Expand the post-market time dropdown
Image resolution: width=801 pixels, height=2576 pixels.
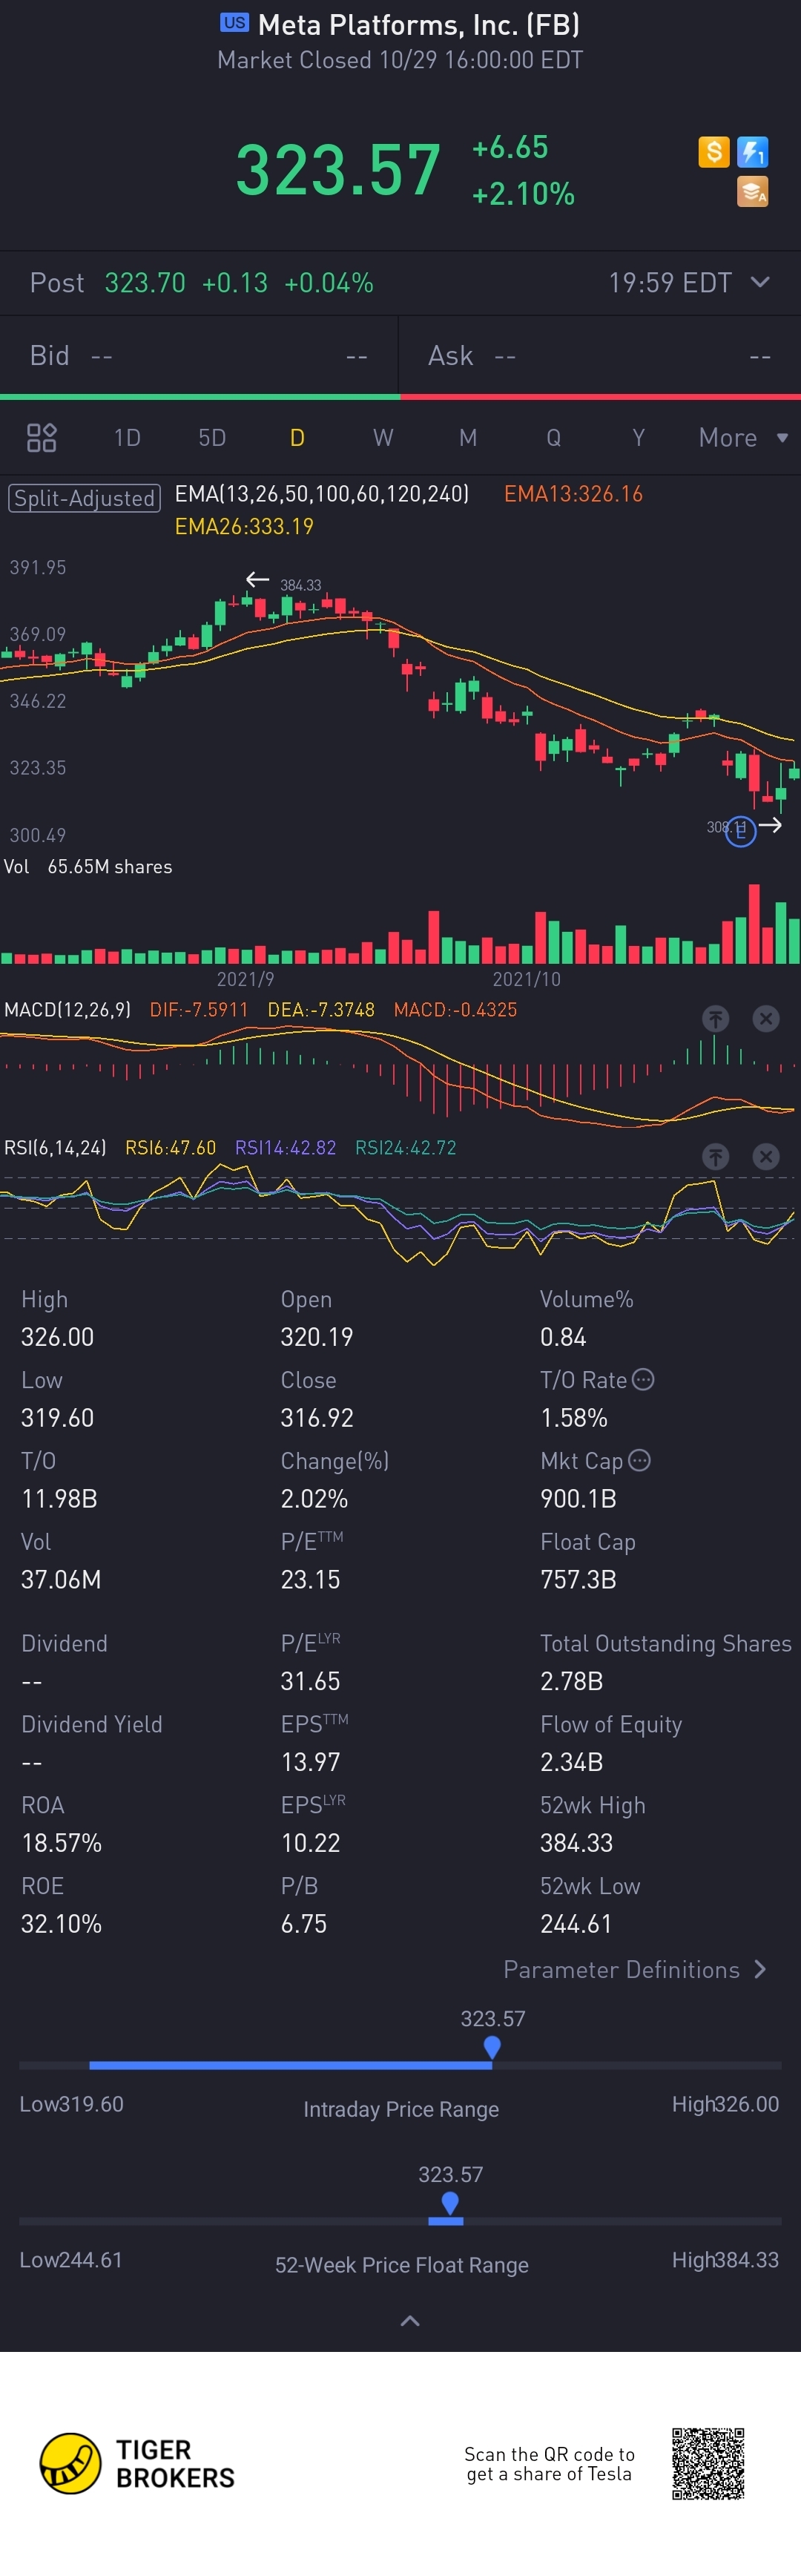click(x=760, y=282)
